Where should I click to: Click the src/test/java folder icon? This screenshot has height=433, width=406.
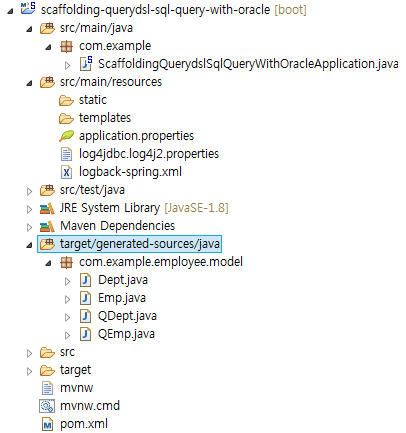(x=47, y=190)
